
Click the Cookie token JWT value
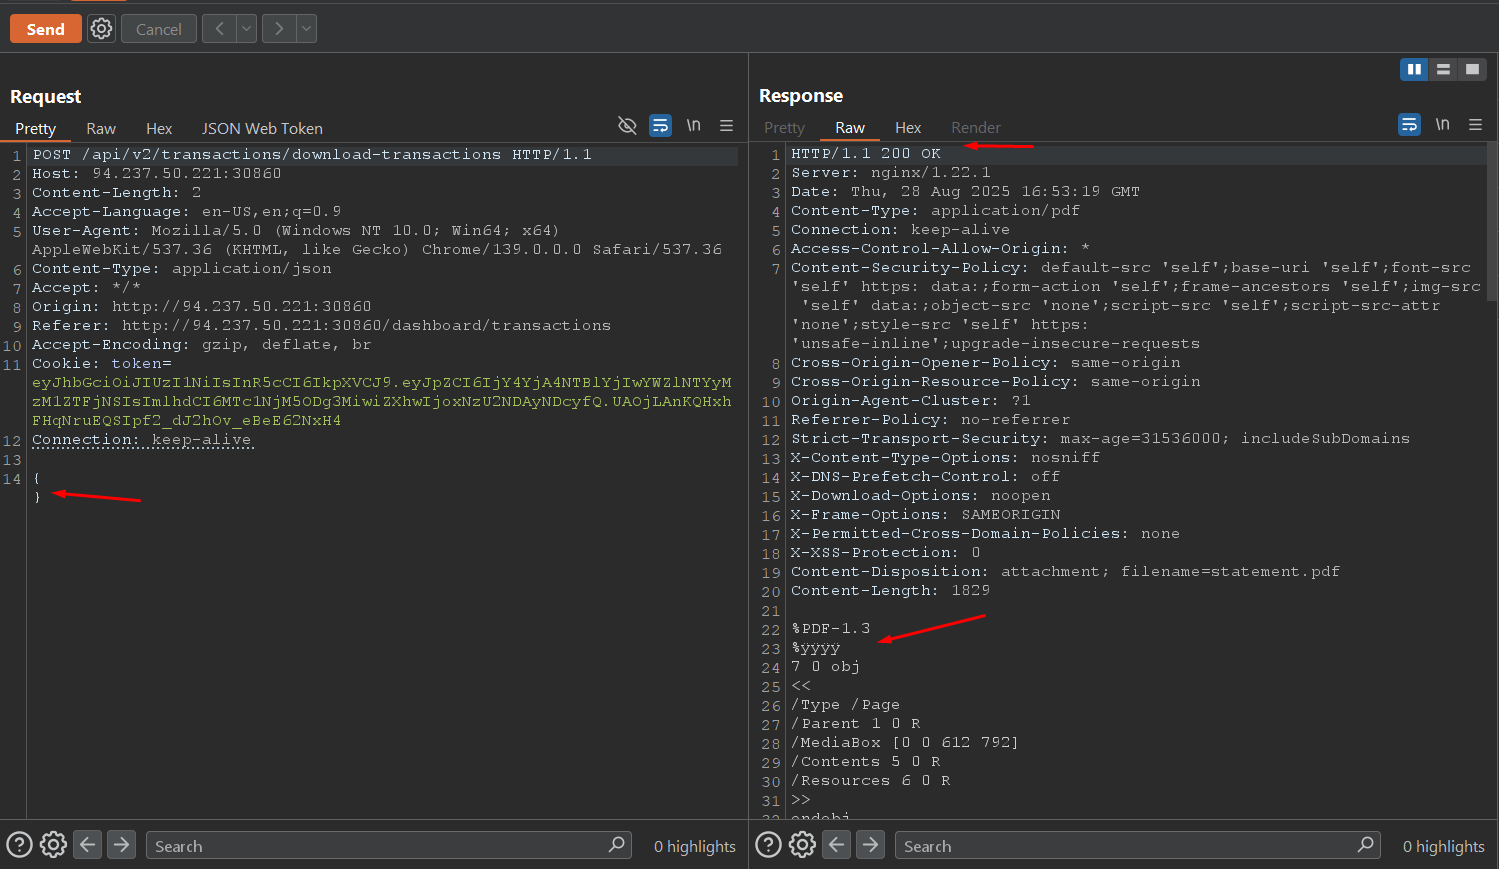[x=382, y=402]
